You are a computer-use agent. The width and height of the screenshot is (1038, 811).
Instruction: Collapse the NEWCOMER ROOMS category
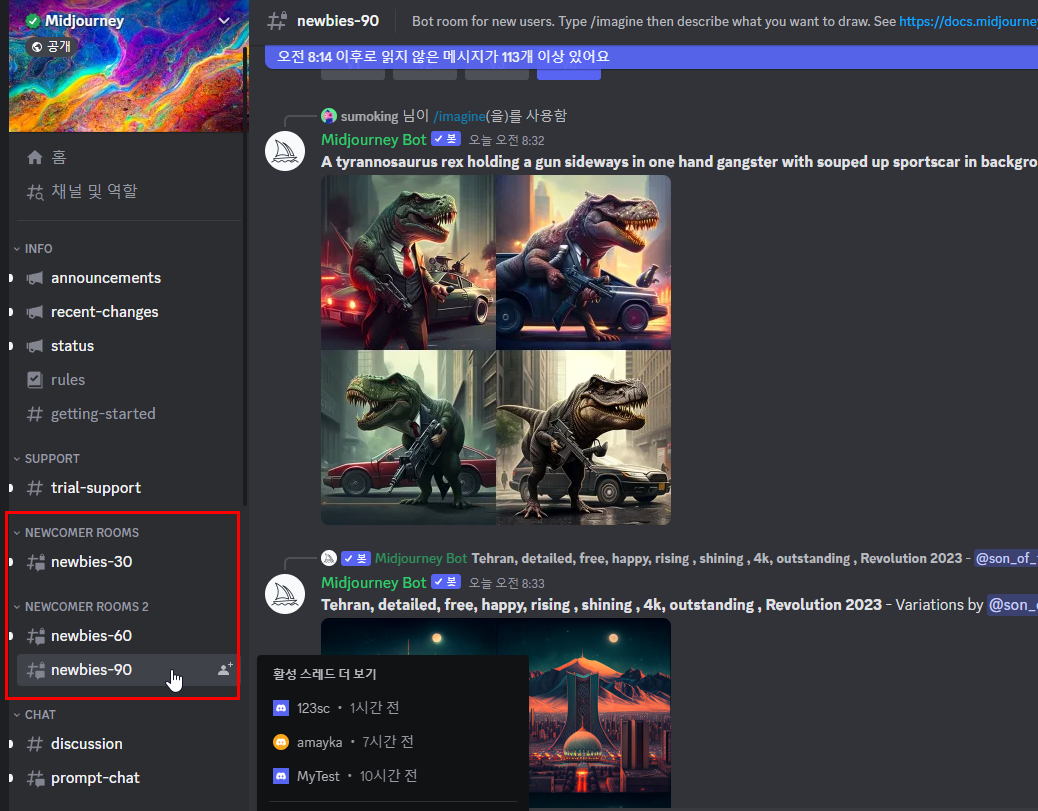[76, 532]
